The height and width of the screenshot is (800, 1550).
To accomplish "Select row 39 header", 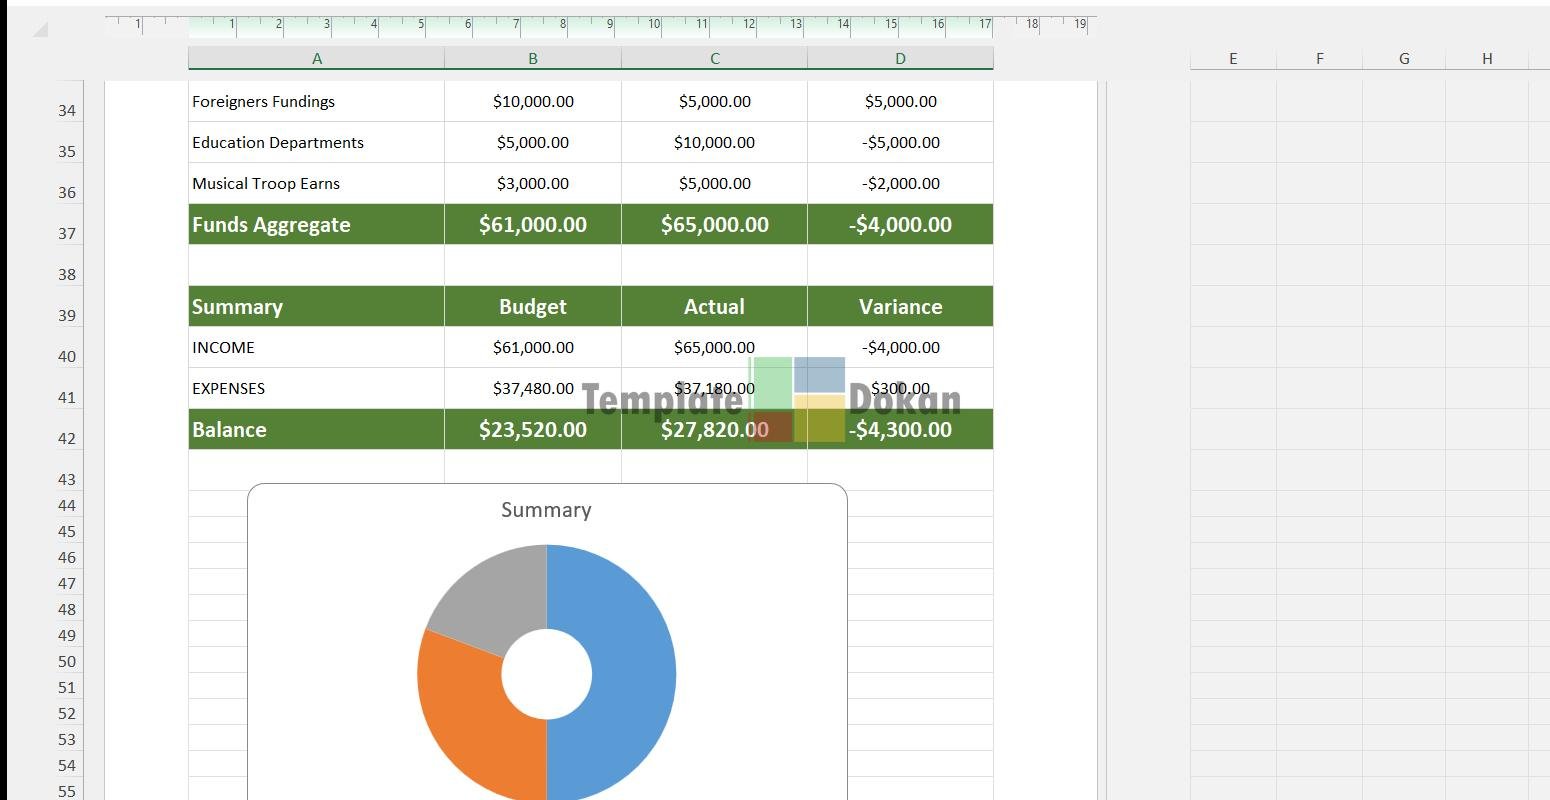I will (67, 315).
